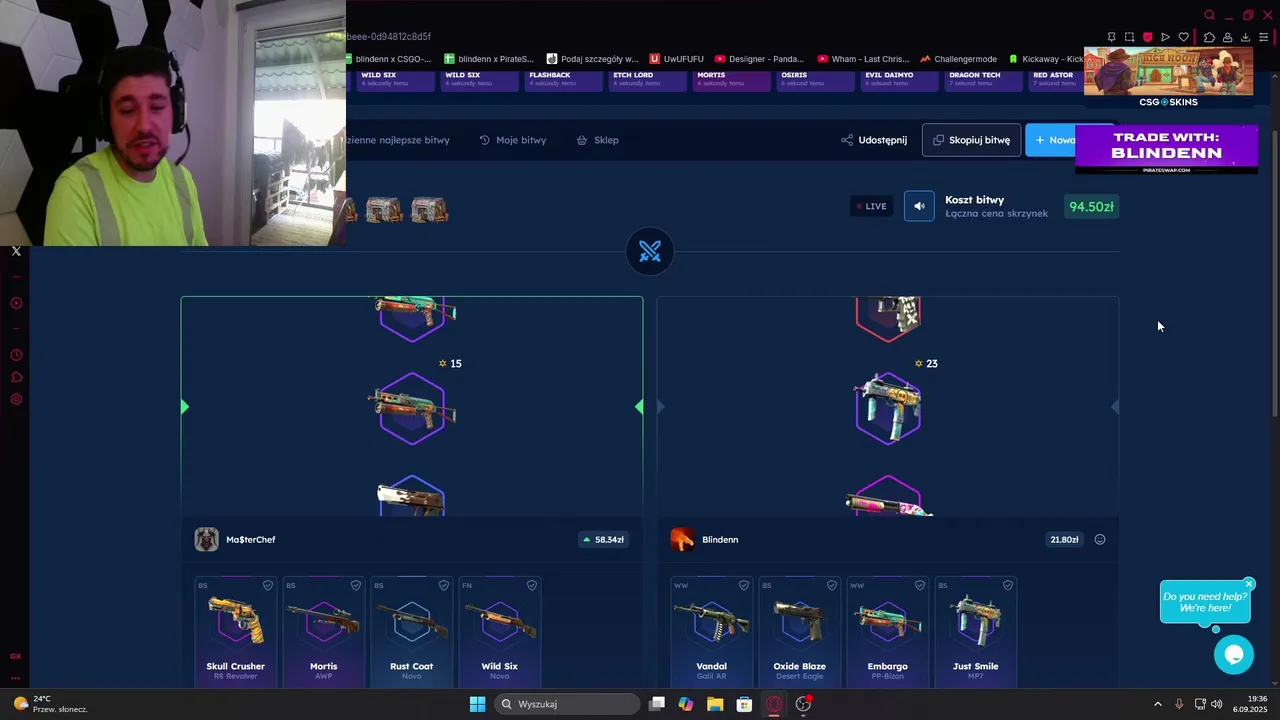1280x720 pixels.
Task: Click the X (Twitter) sidebar icon
Action: pyautogui.click(x=16, y=251)
